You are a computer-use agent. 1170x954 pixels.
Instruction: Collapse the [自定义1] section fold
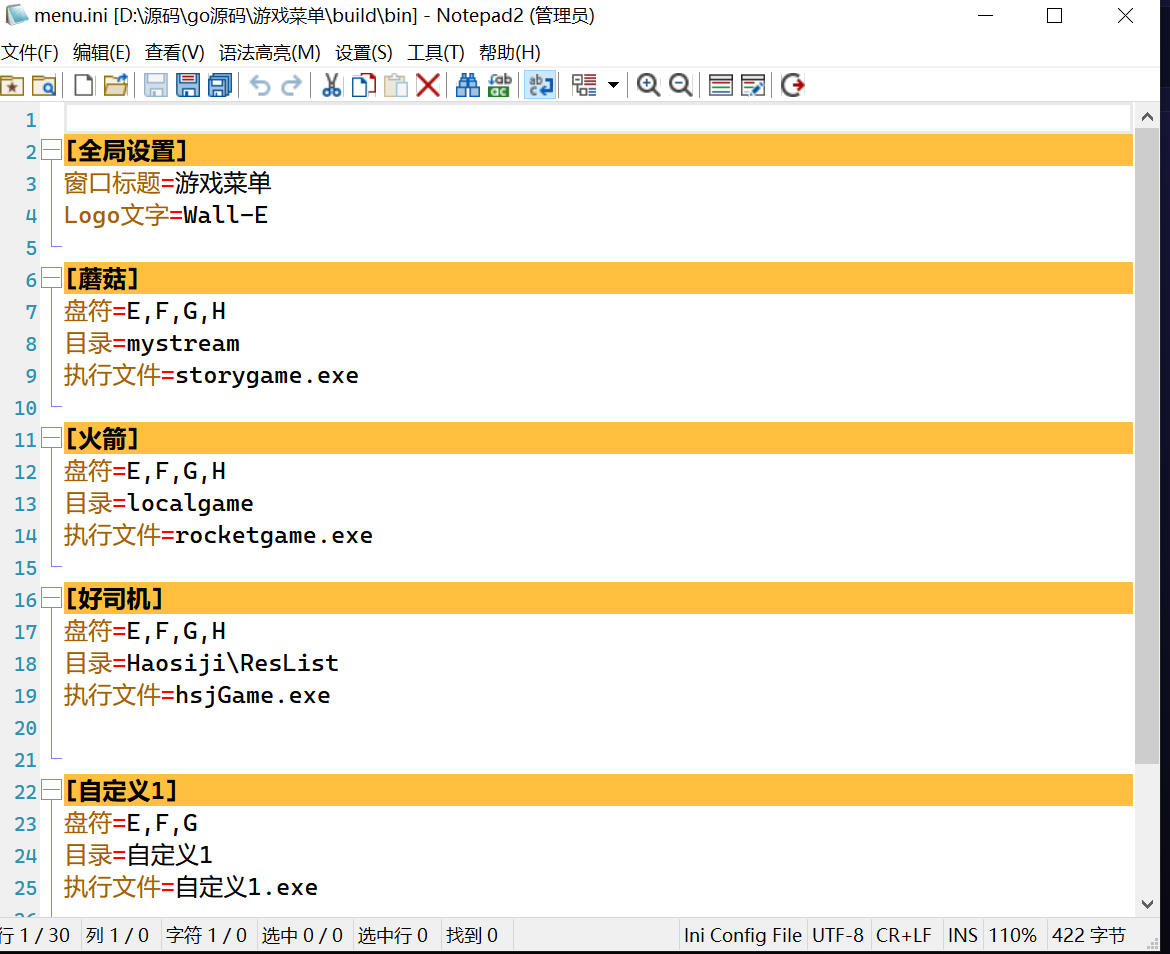point(51,790)
